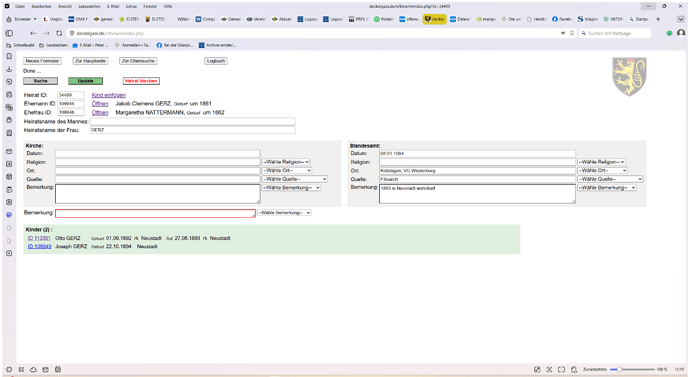Screen dimensions: 690x377
Task: Open the Datei menu
Action: pos(20,7)
